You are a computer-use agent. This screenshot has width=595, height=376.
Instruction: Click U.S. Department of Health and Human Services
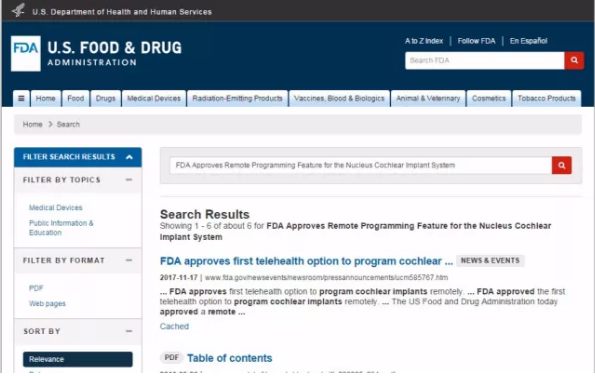tap(122, 12)
